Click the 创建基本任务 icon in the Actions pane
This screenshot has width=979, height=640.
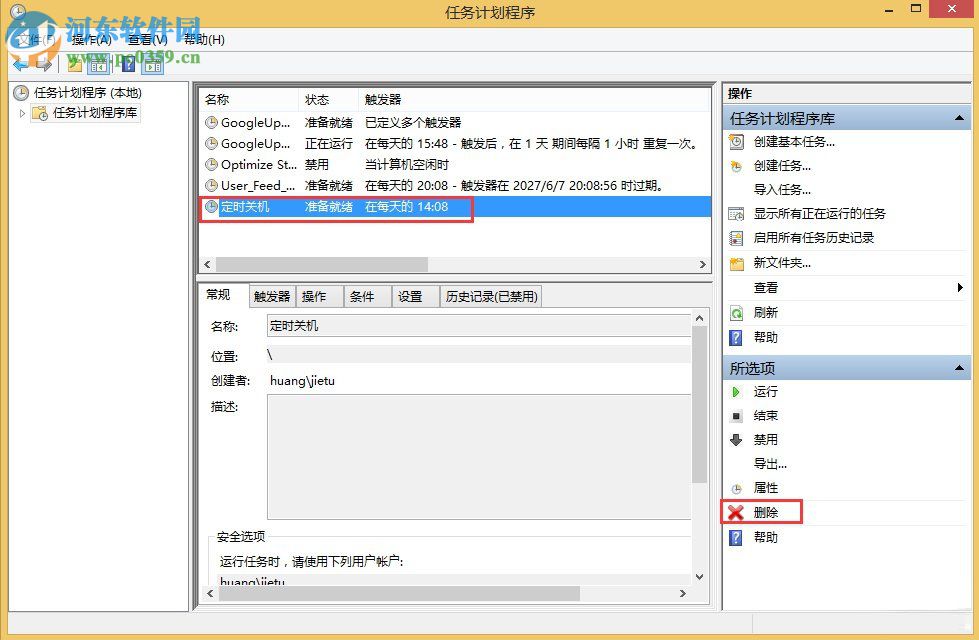737,141
